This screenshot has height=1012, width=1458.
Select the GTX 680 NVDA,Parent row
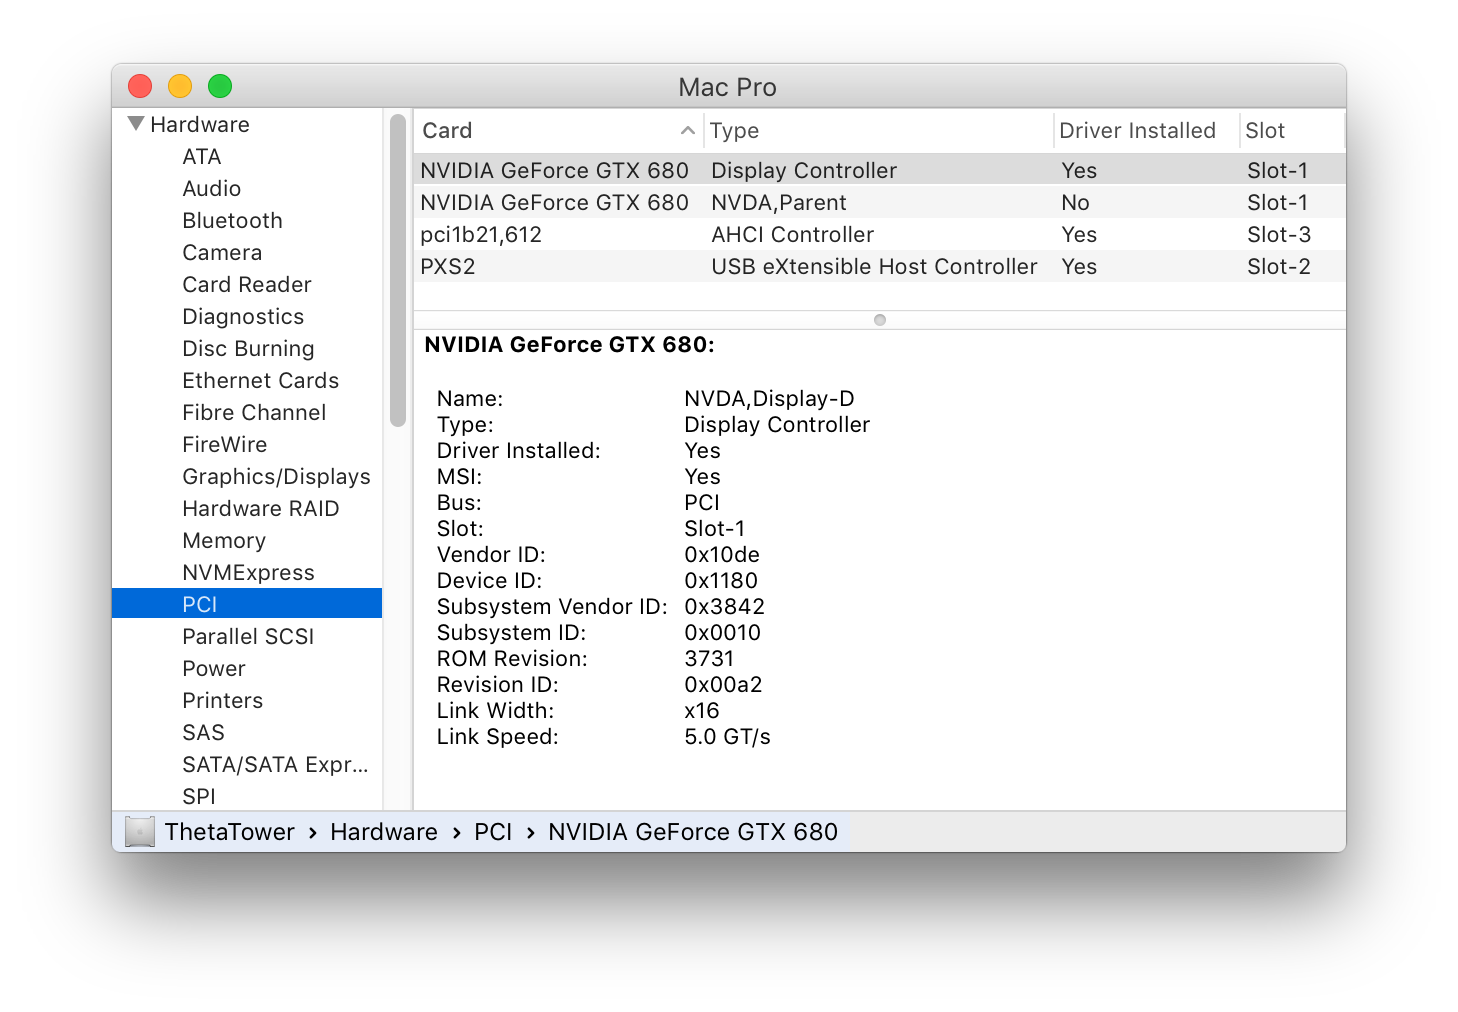[x=880, y=202]
